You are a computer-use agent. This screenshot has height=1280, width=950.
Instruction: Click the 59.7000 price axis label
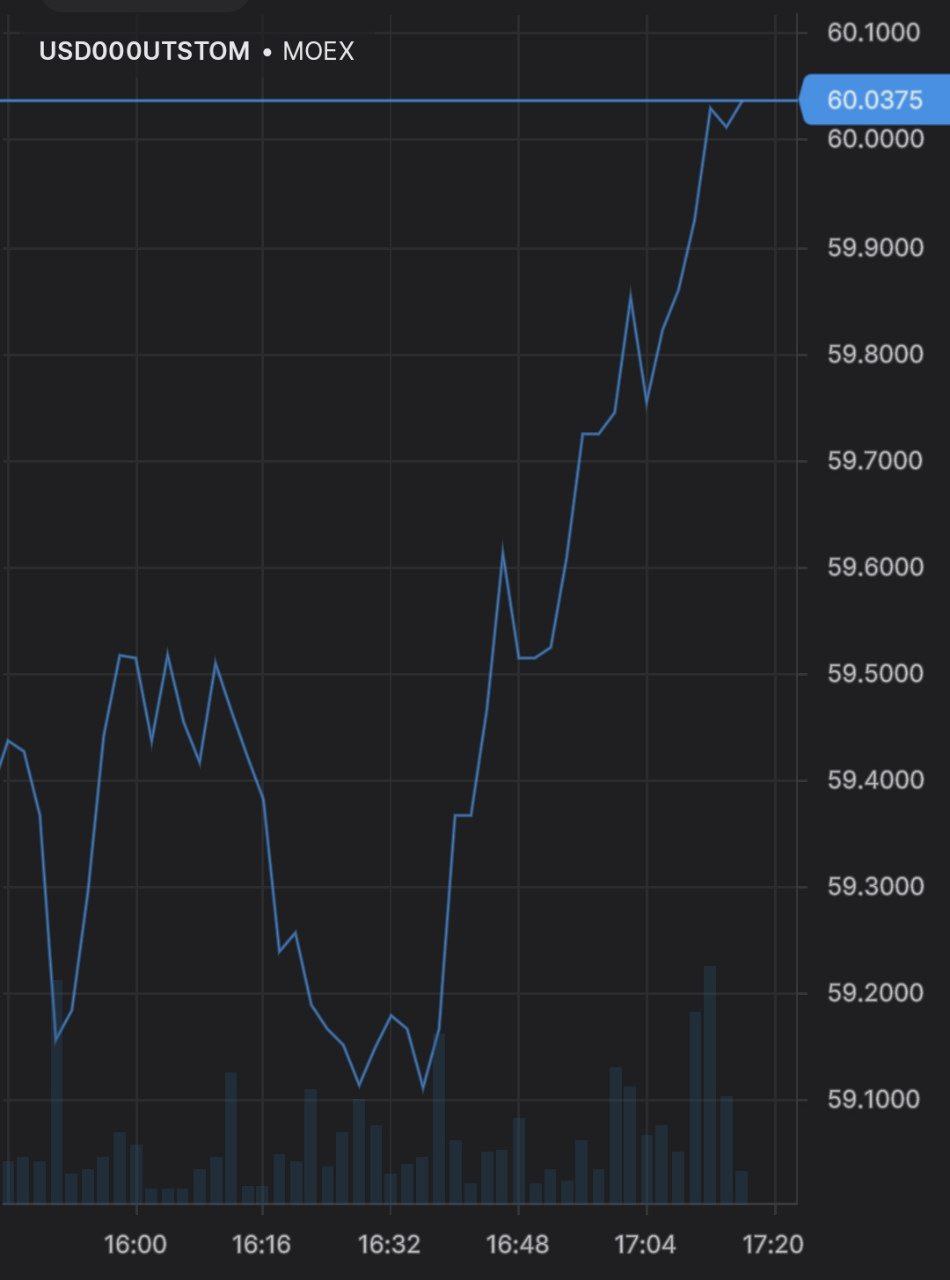pos(874,461)
